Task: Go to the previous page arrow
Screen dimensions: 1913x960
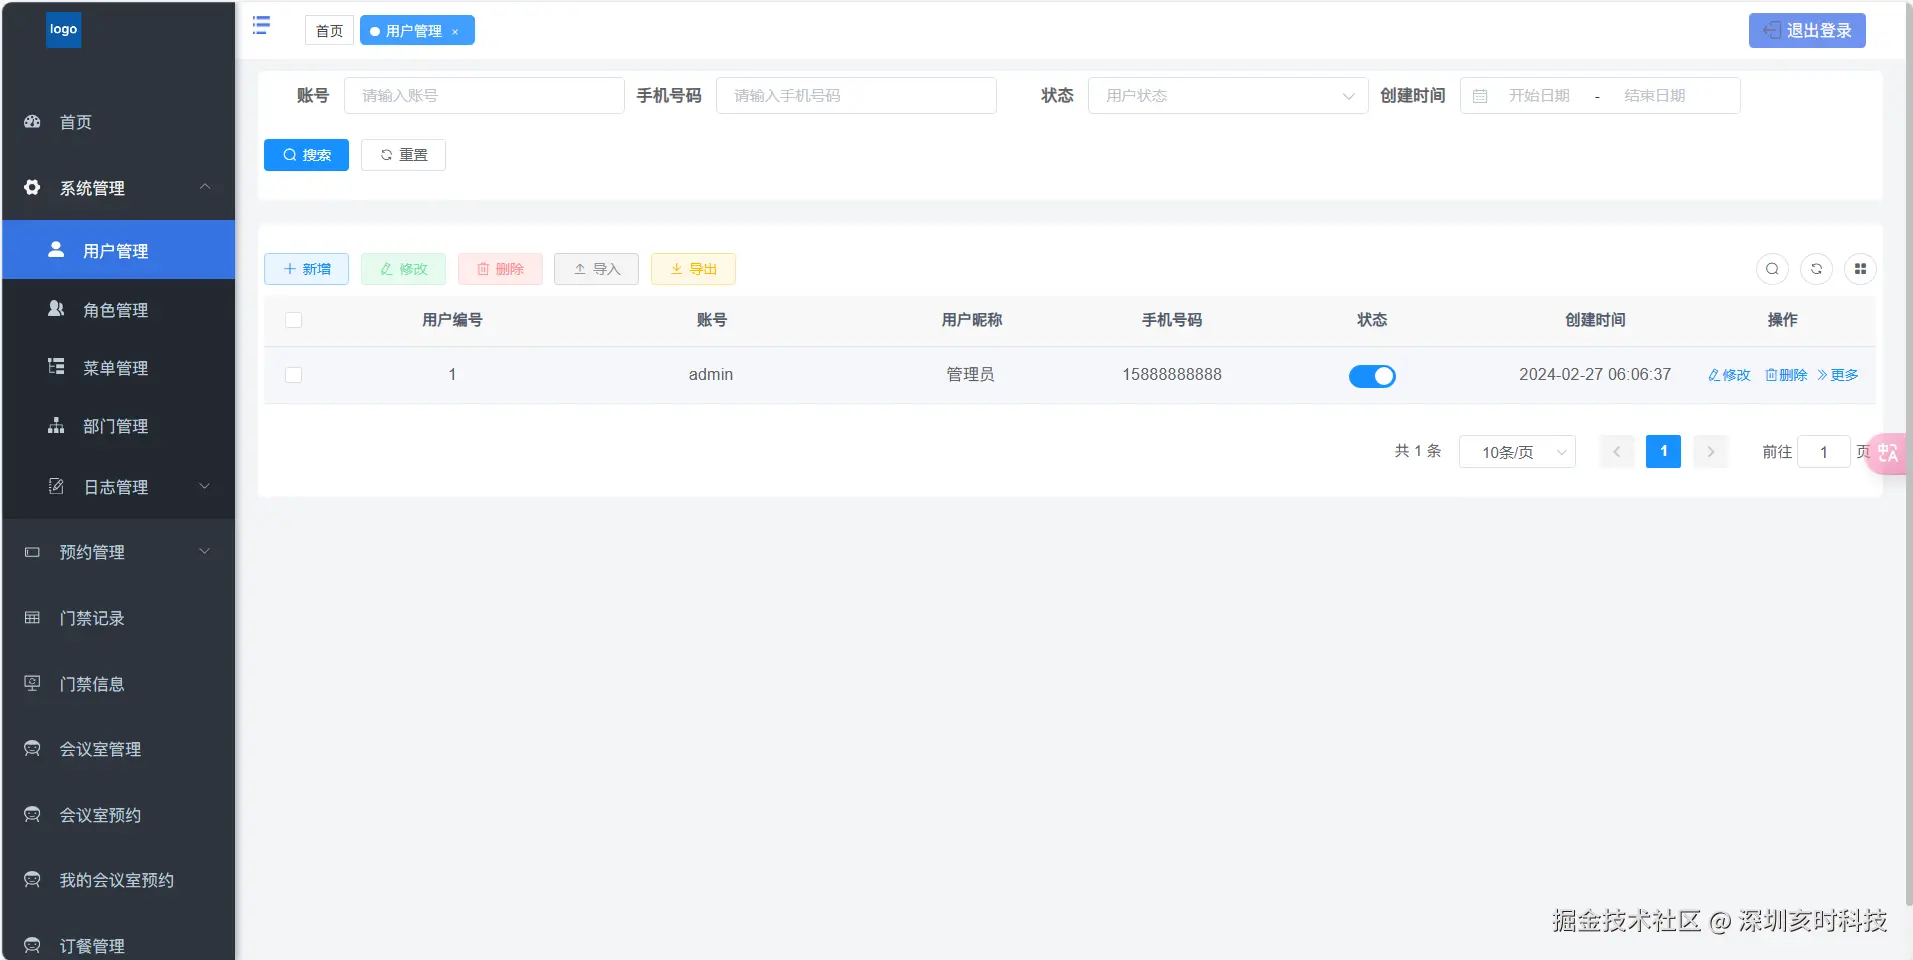Action: pyautogui.click(x=1617, y=452)
